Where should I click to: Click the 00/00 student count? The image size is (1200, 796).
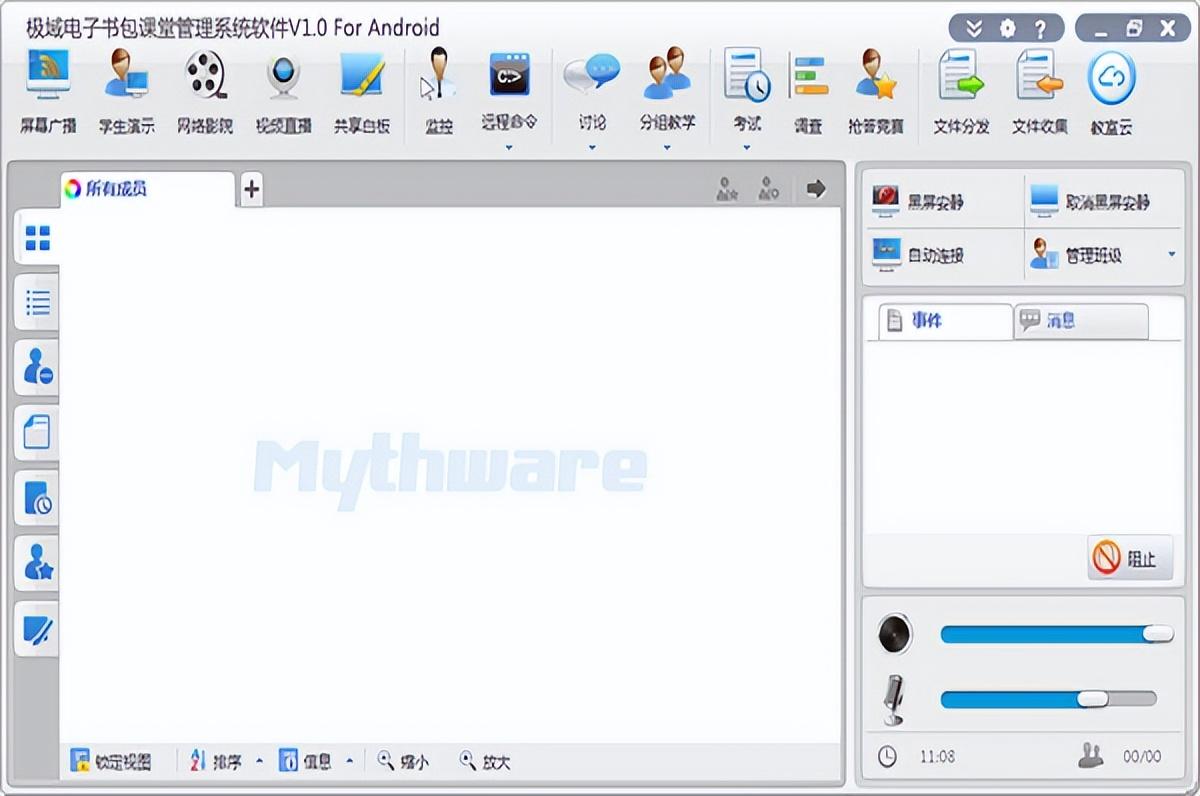[x=1142, y=757]
